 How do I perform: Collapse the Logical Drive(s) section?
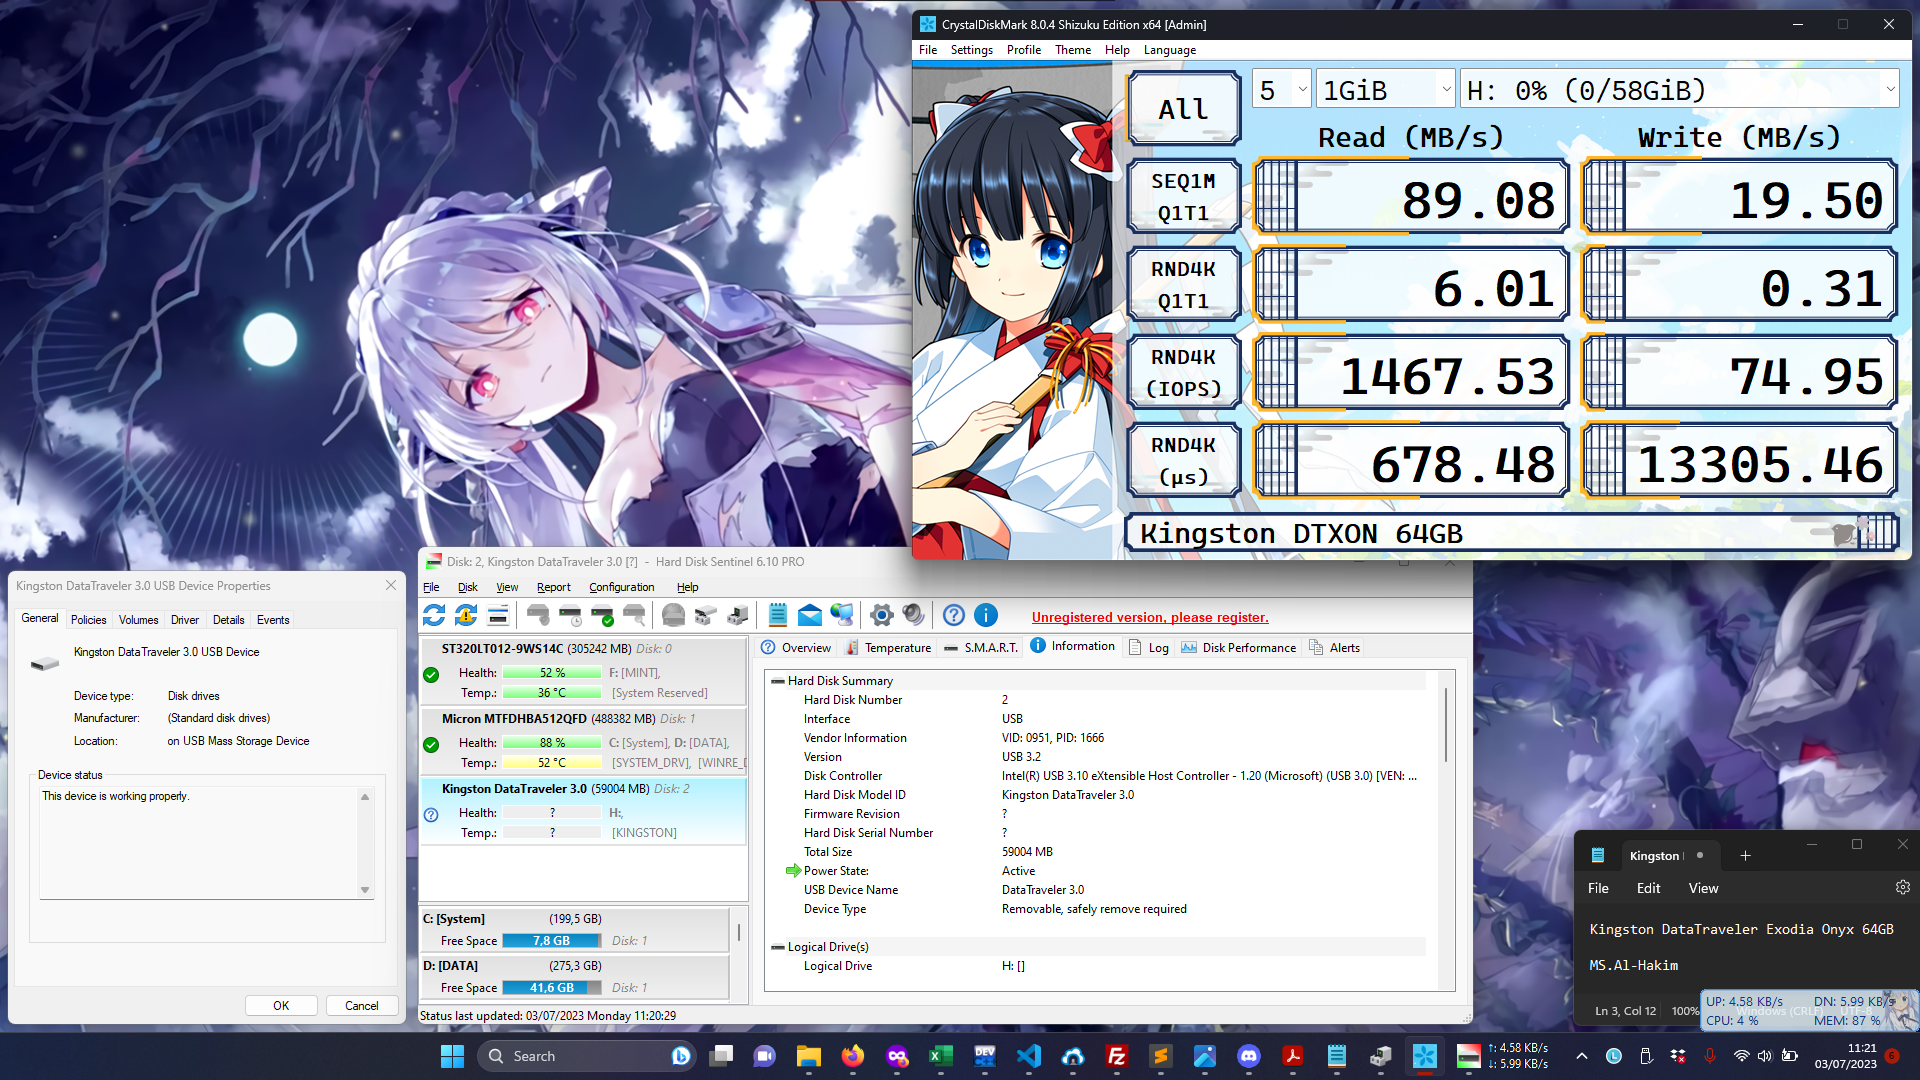(777, 947)
